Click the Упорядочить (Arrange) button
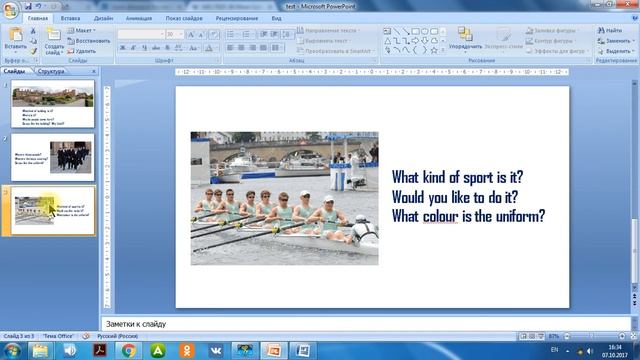Image resolution: width=640 pixels, height=360 pixels. click(465, 39)
